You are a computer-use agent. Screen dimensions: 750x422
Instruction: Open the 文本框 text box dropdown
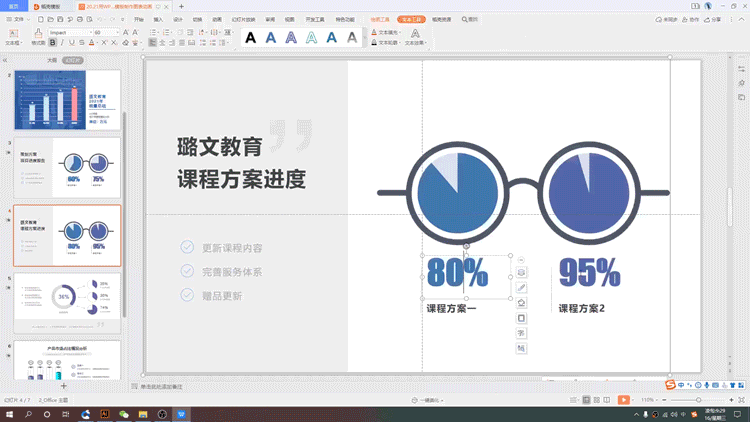click(14, 43)
